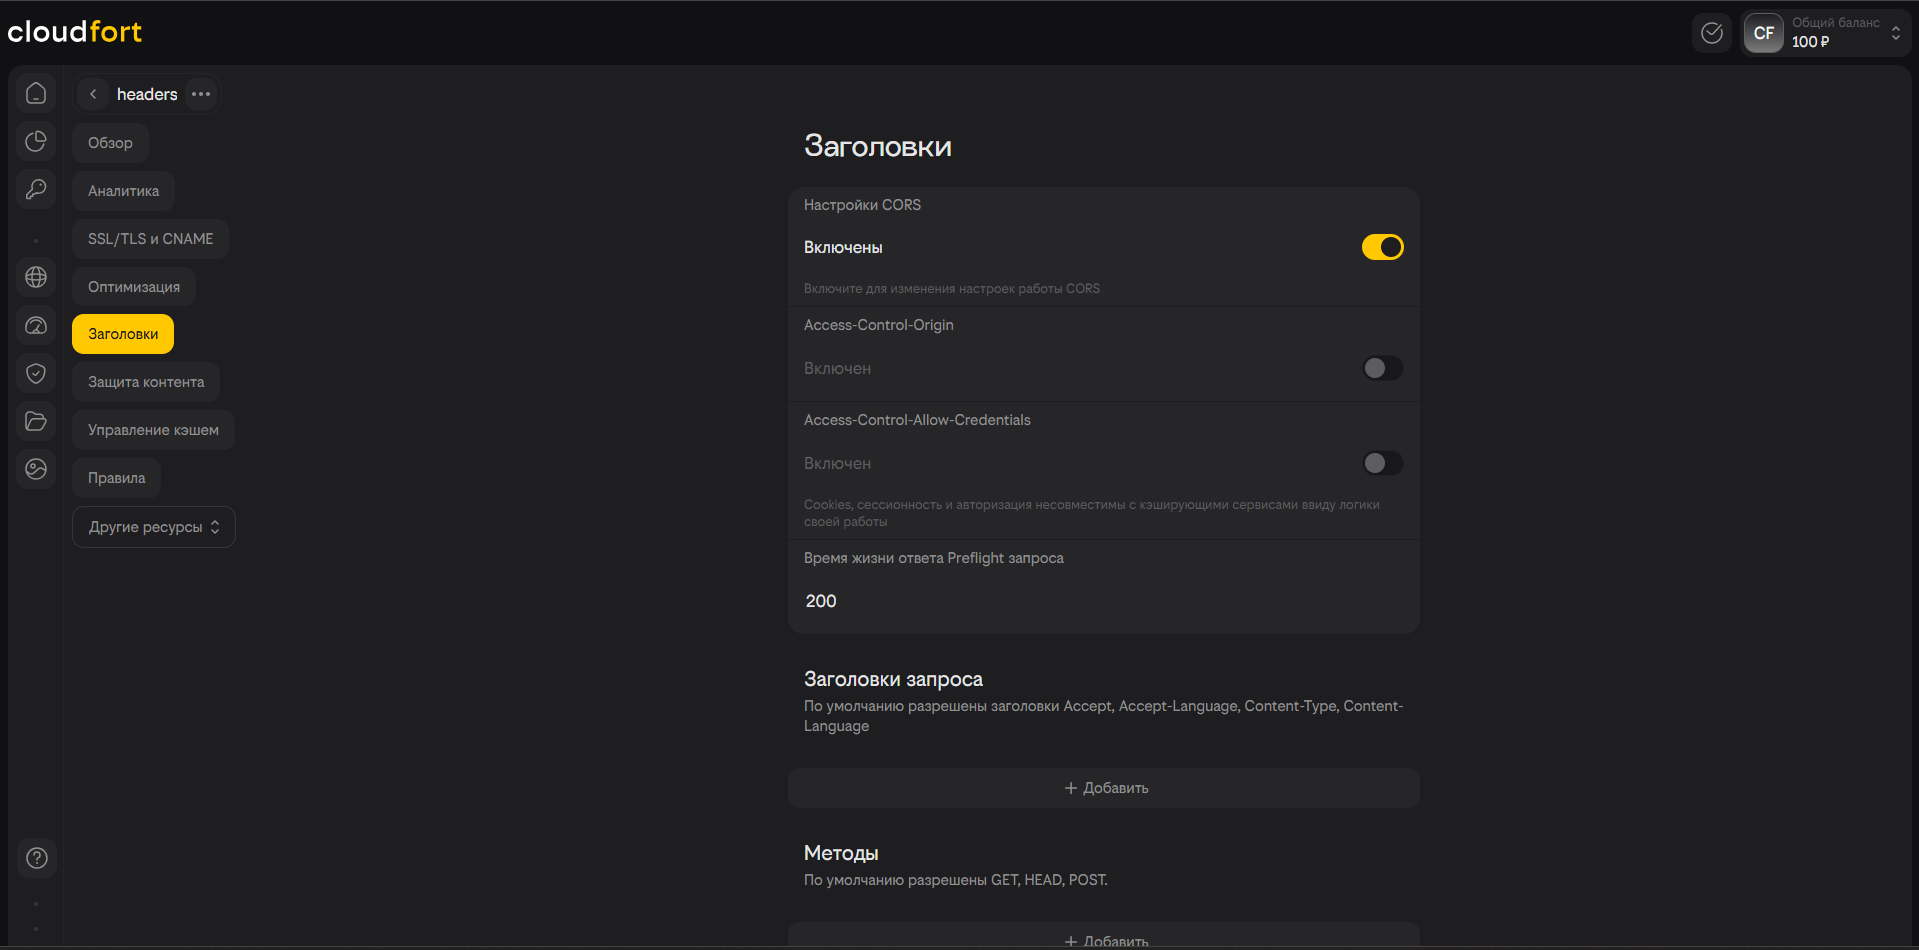The height and width of the screenshot is (950, 1919).
Task: Click Добавить under Заголовки запроса
Action: click(x=1104, y=788)
